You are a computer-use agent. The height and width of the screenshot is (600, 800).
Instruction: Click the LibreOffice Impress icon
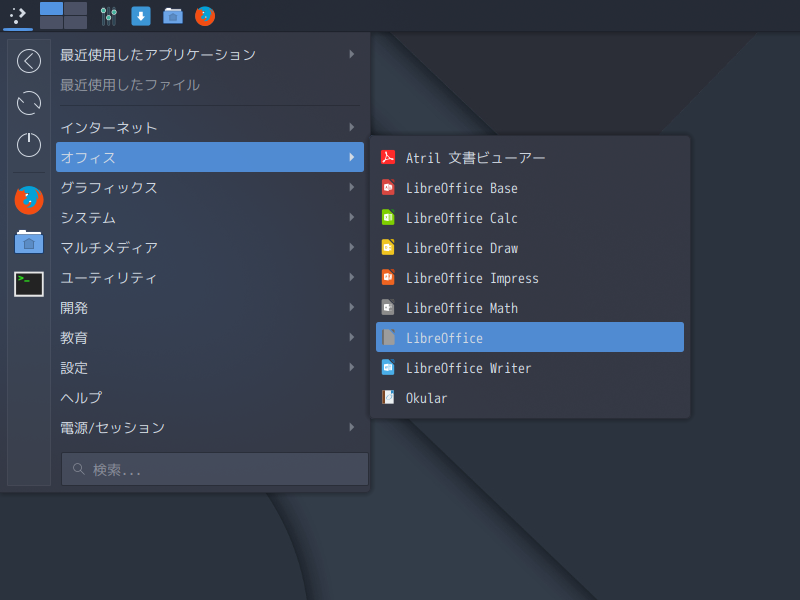tap(388, 278)
